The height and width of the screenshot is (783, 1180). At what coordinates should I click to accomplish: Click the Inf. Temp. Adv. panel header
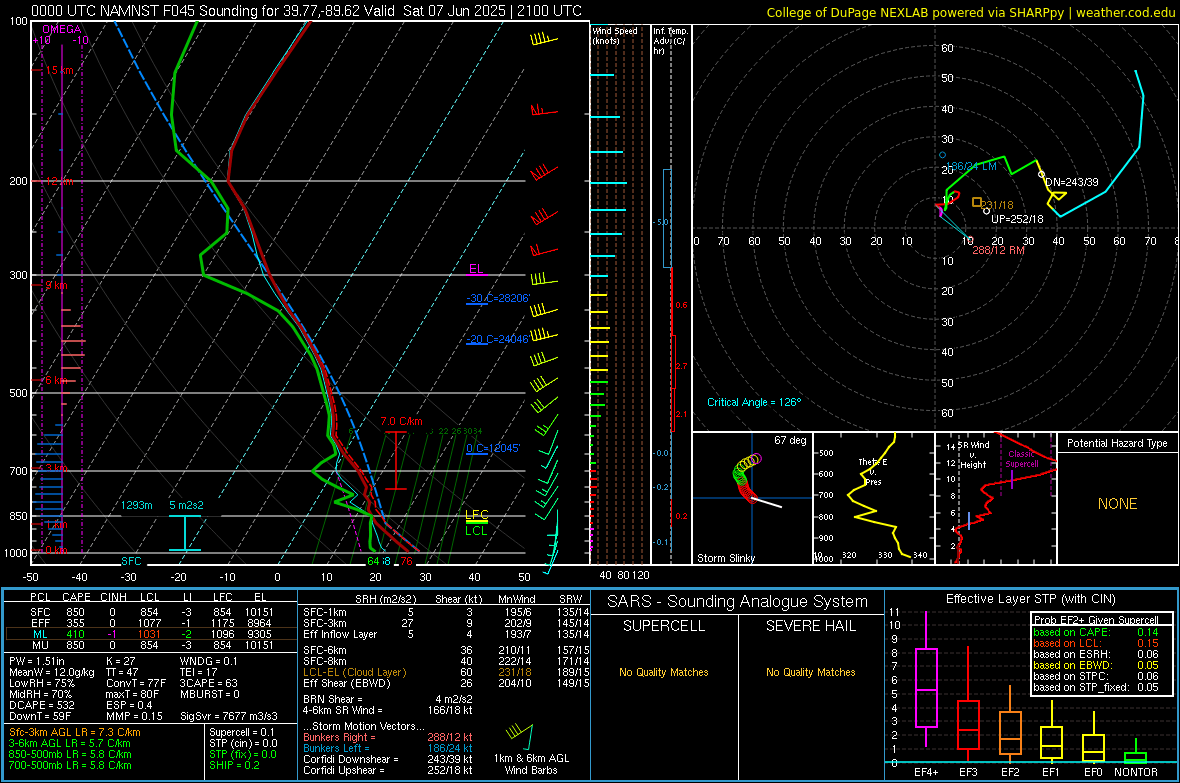[x=670, y=41]
